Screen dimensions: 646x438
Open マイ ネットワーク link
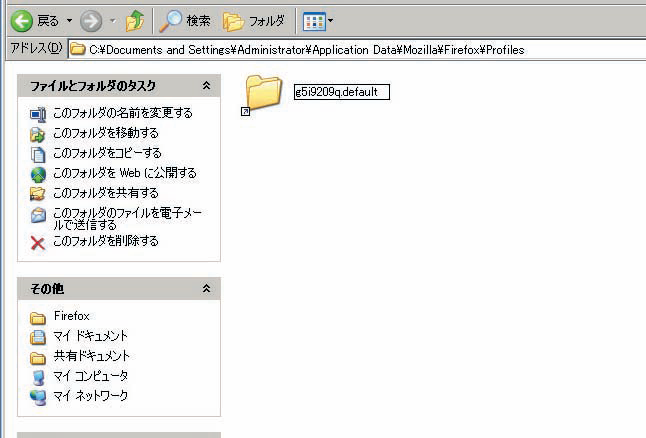click(x=91, y=396)
